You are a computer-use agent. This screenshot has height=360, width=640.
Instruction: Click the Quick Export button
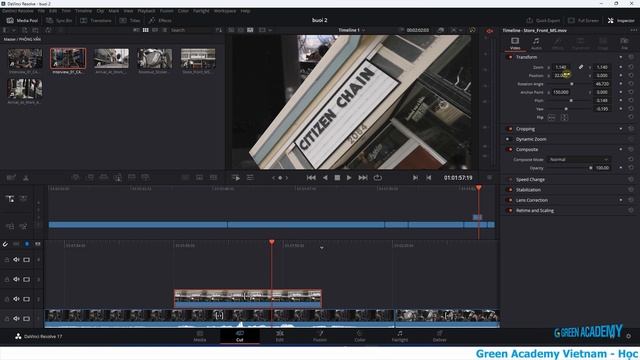pyautogui.click(x=543, y=20)
